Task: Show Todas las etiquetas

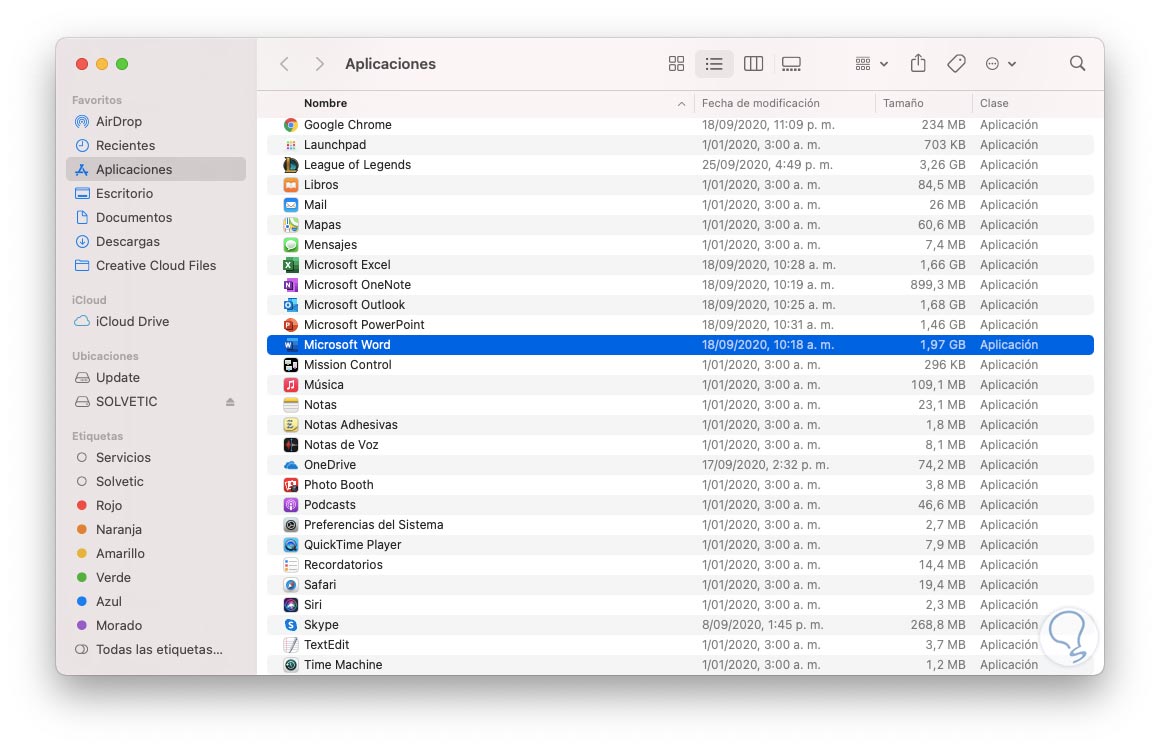Action: click(156, 650)
